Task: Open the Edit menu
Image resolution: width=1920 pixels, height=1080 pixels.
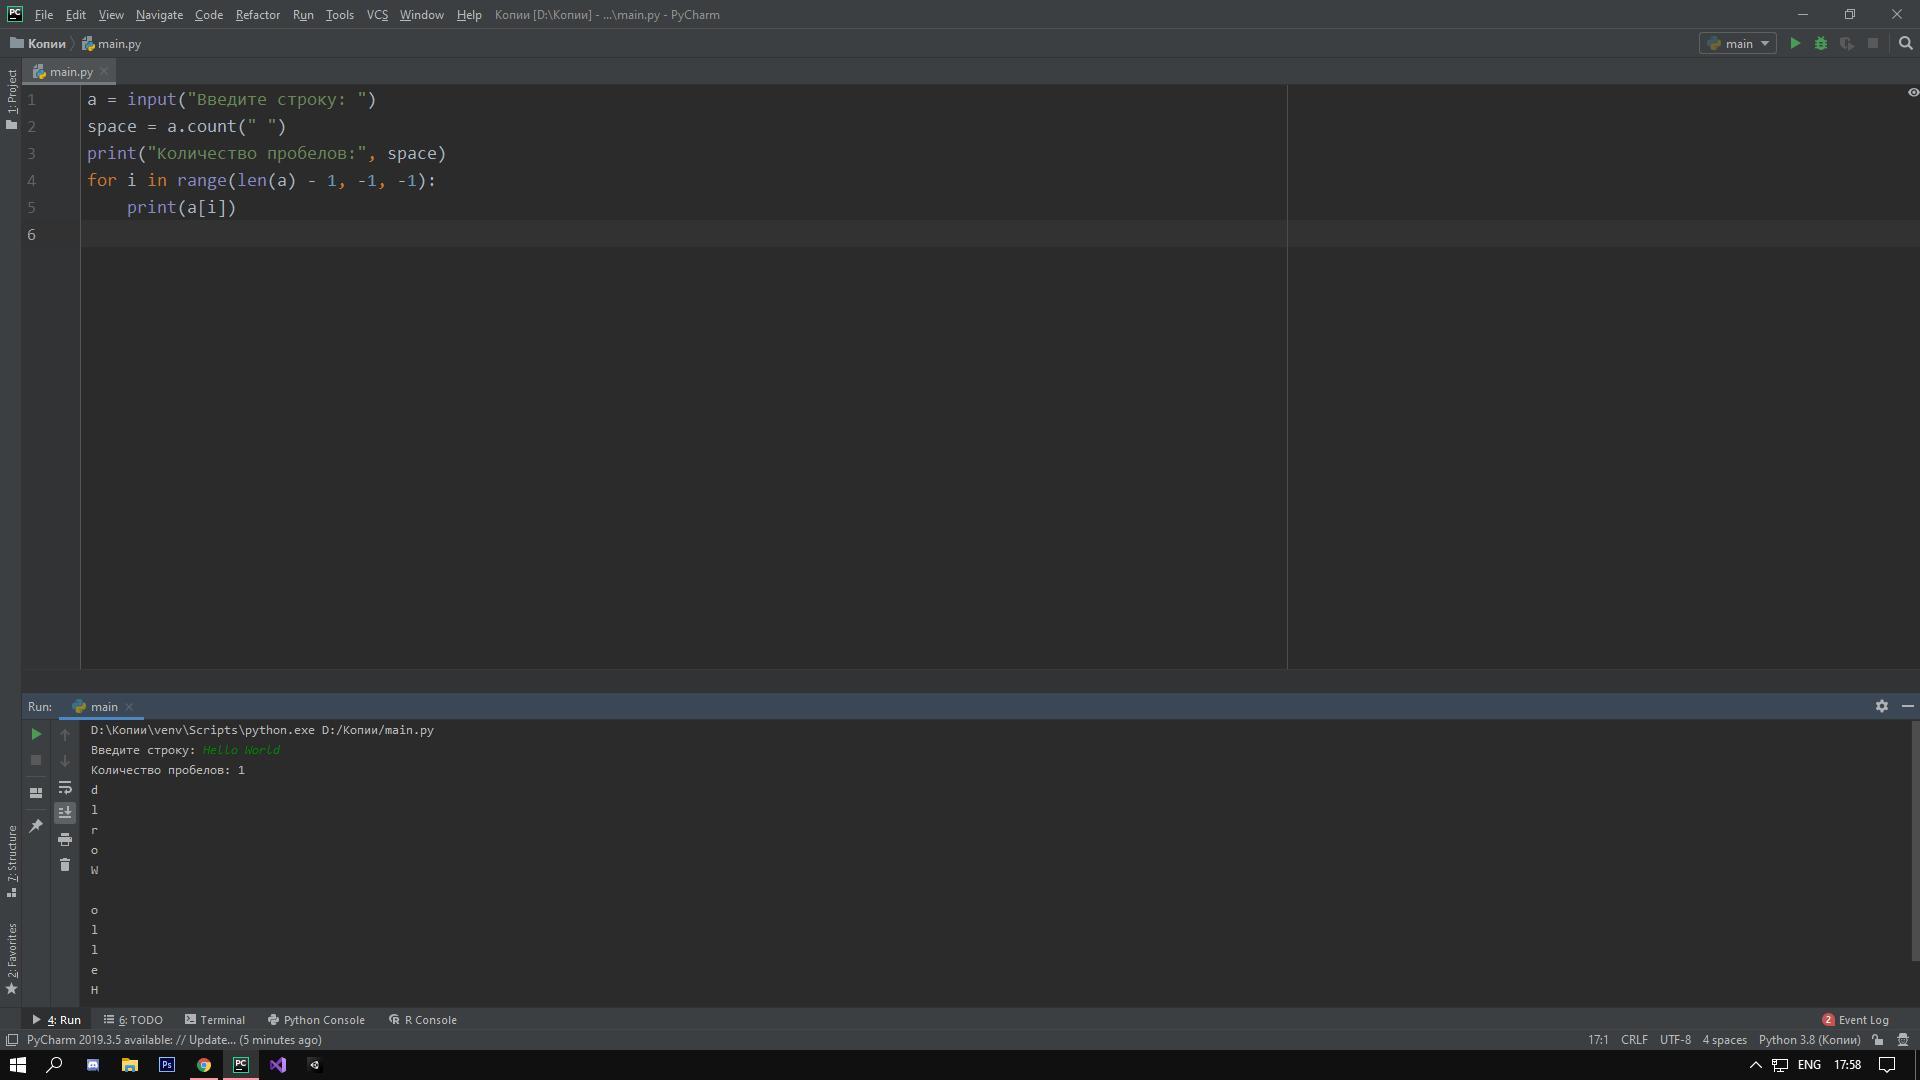Action: pyautogui.click(x=75, y=15)
